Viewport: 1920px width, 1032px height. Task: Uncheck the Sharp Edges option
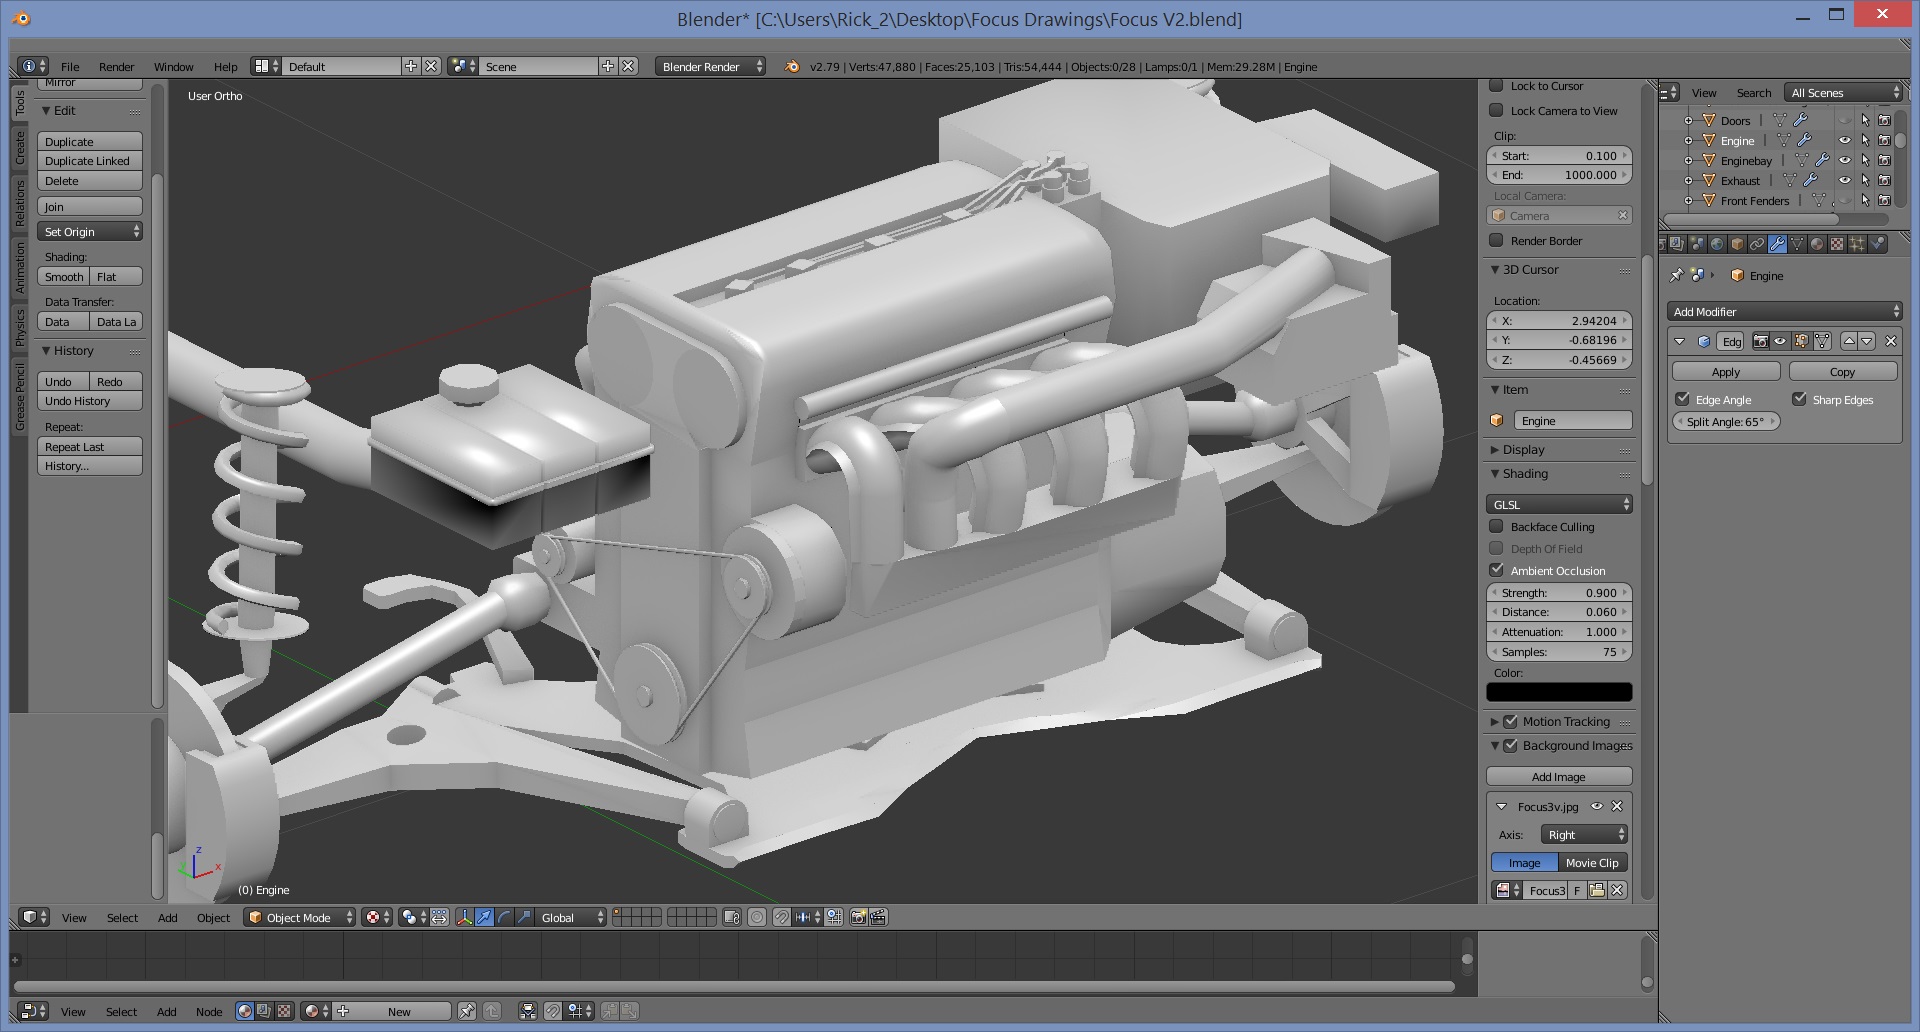1800,399
